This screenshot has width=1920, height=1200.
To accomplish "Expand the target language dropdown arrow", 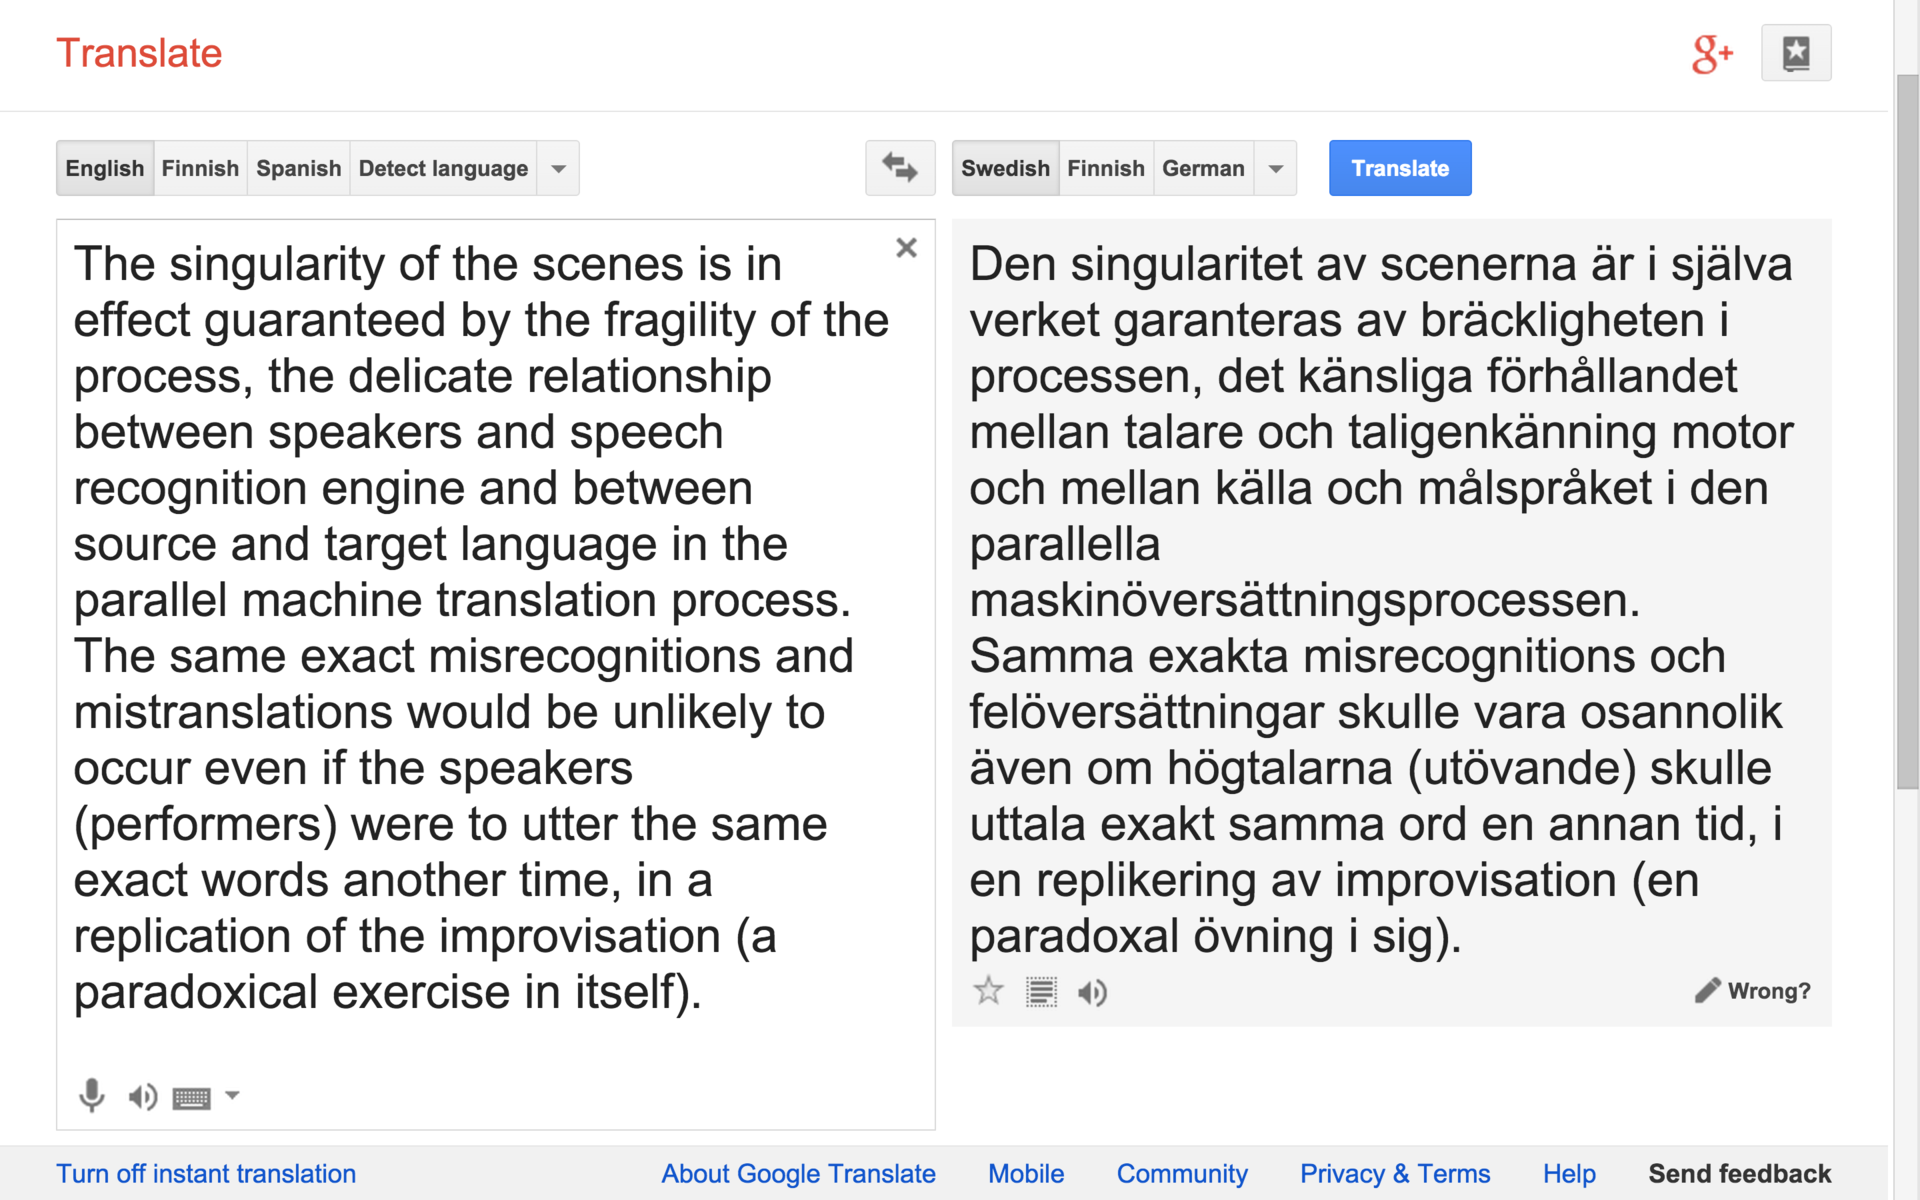I will coord(1276,168).
